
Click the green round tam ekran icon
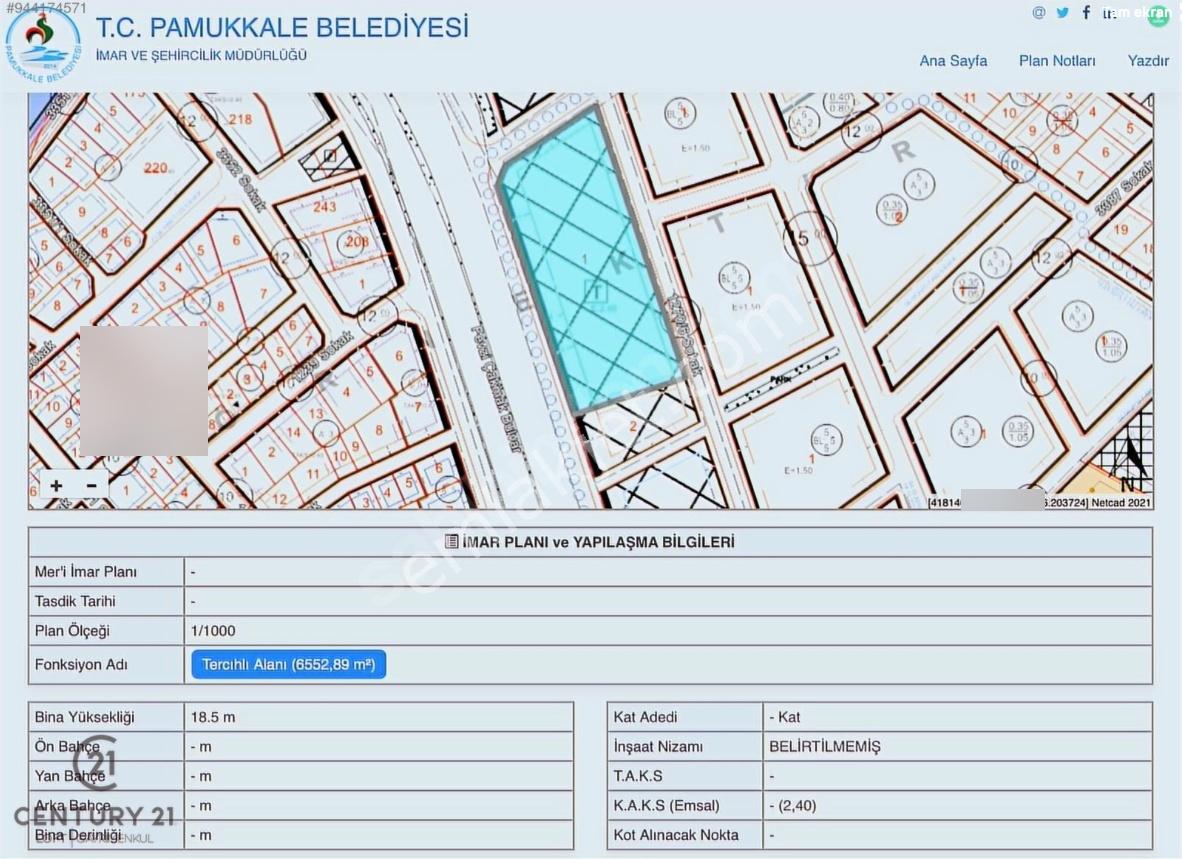[x=1159, y=15]
